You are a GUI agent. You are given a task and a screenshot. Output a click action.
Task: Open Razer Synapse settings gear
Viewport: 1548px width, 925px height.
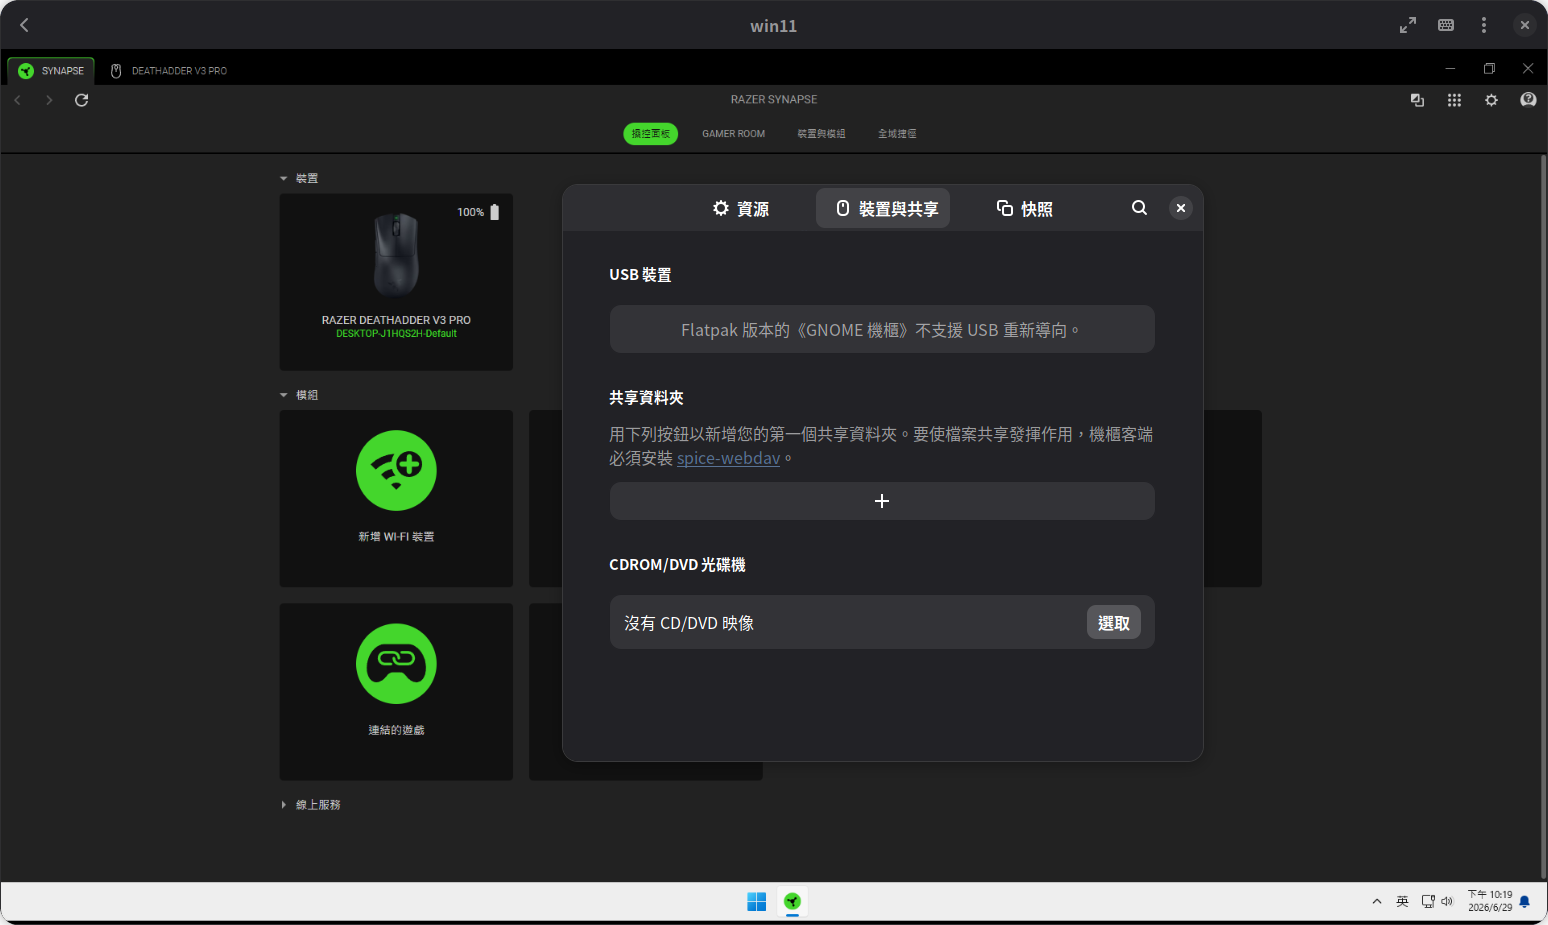click(1491, 100)
